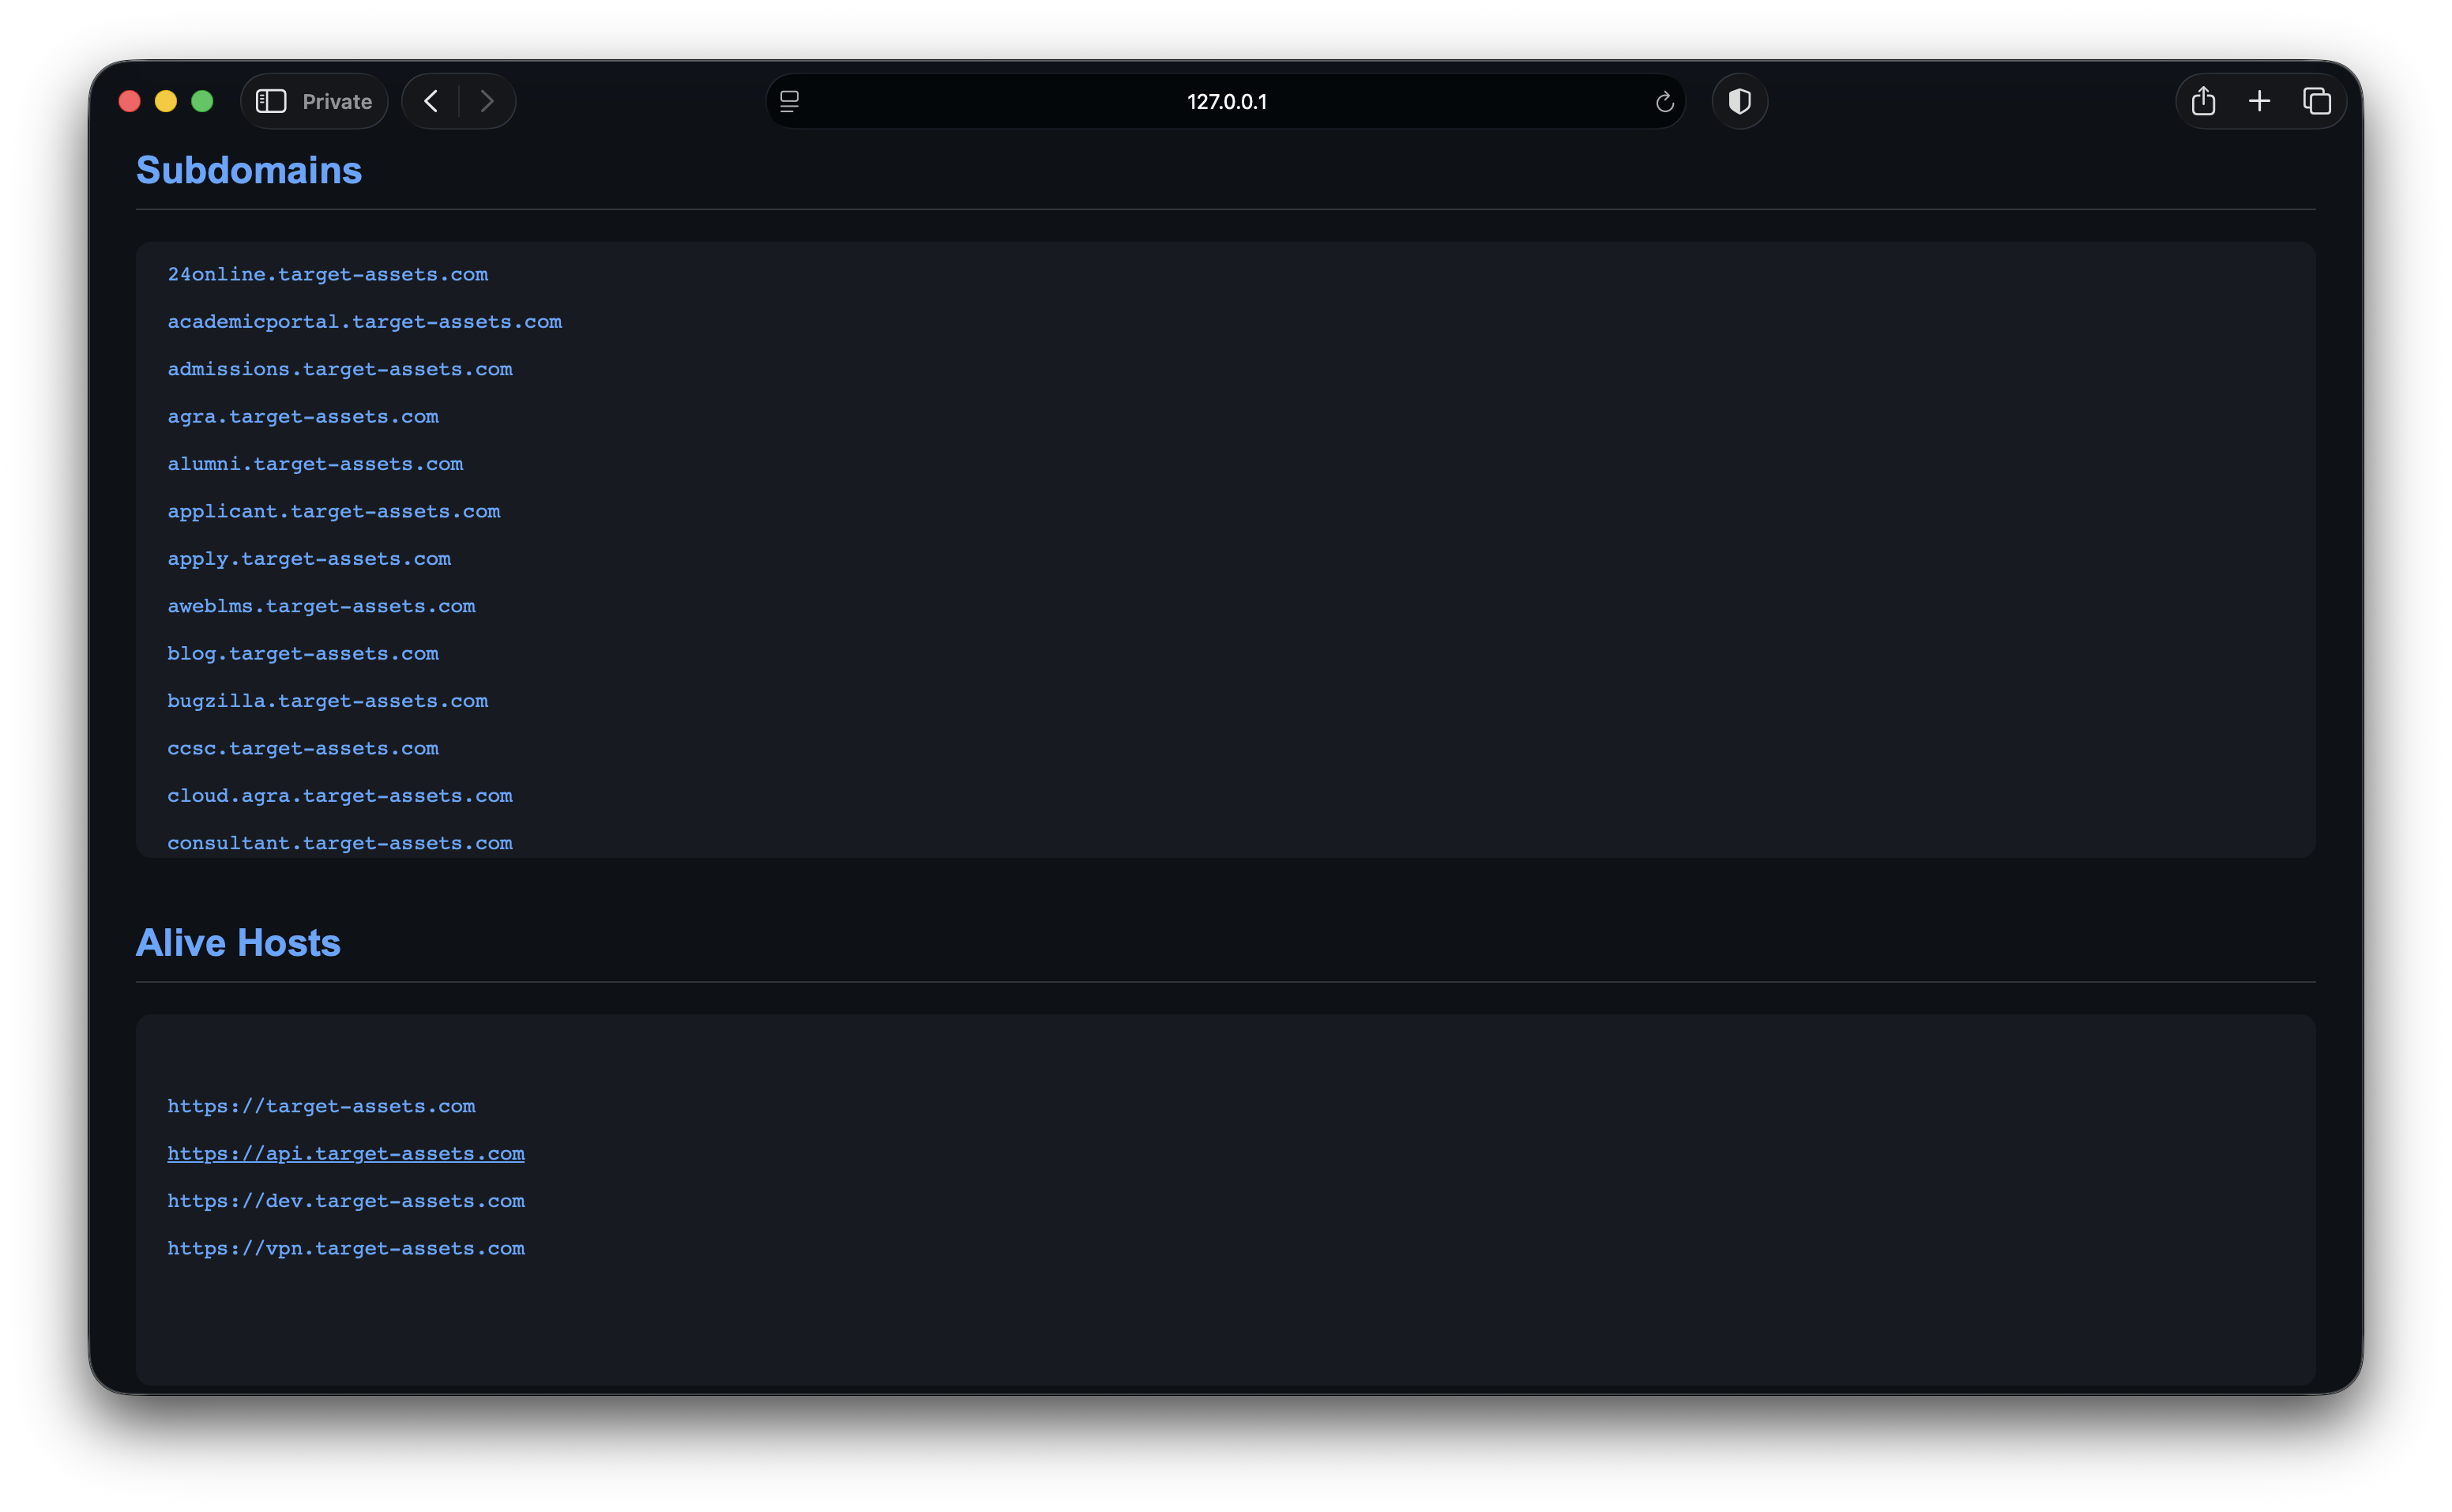Select the academicportal.target-assets.com subdomain
Viewport: 2452px width, 1512px height.
(x=364, y=322)
